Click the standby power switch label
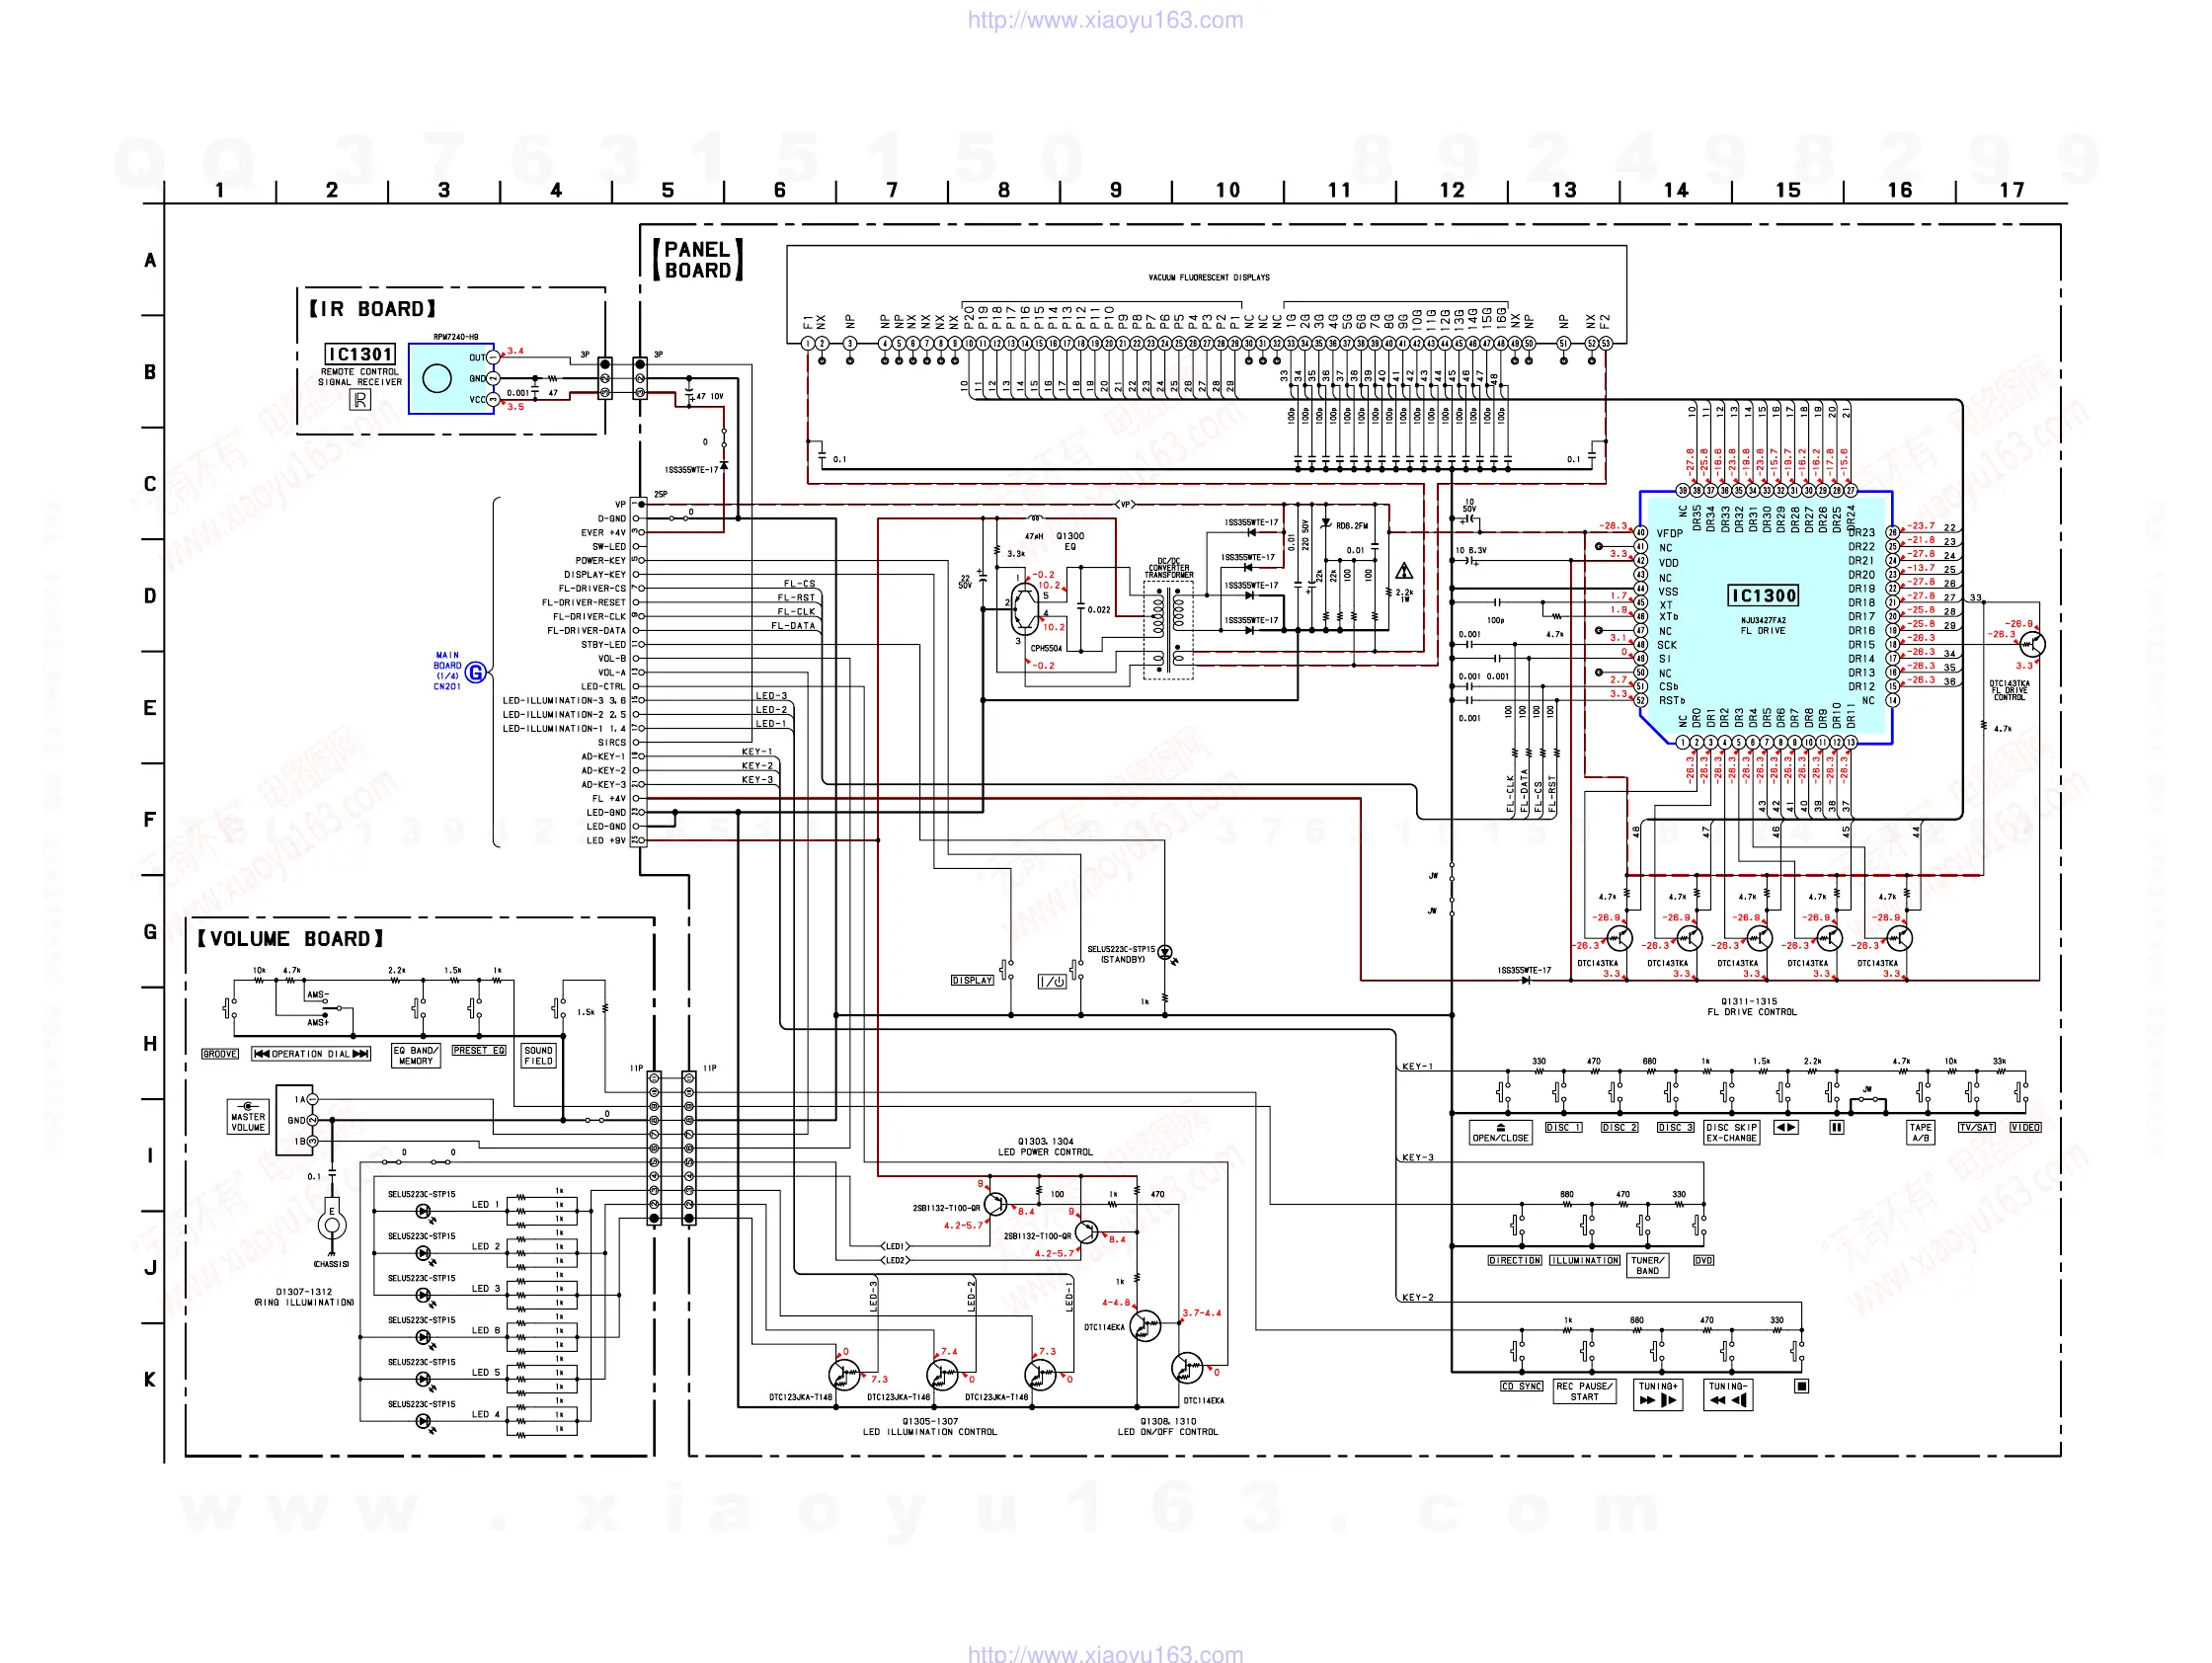 point(1052,981)
